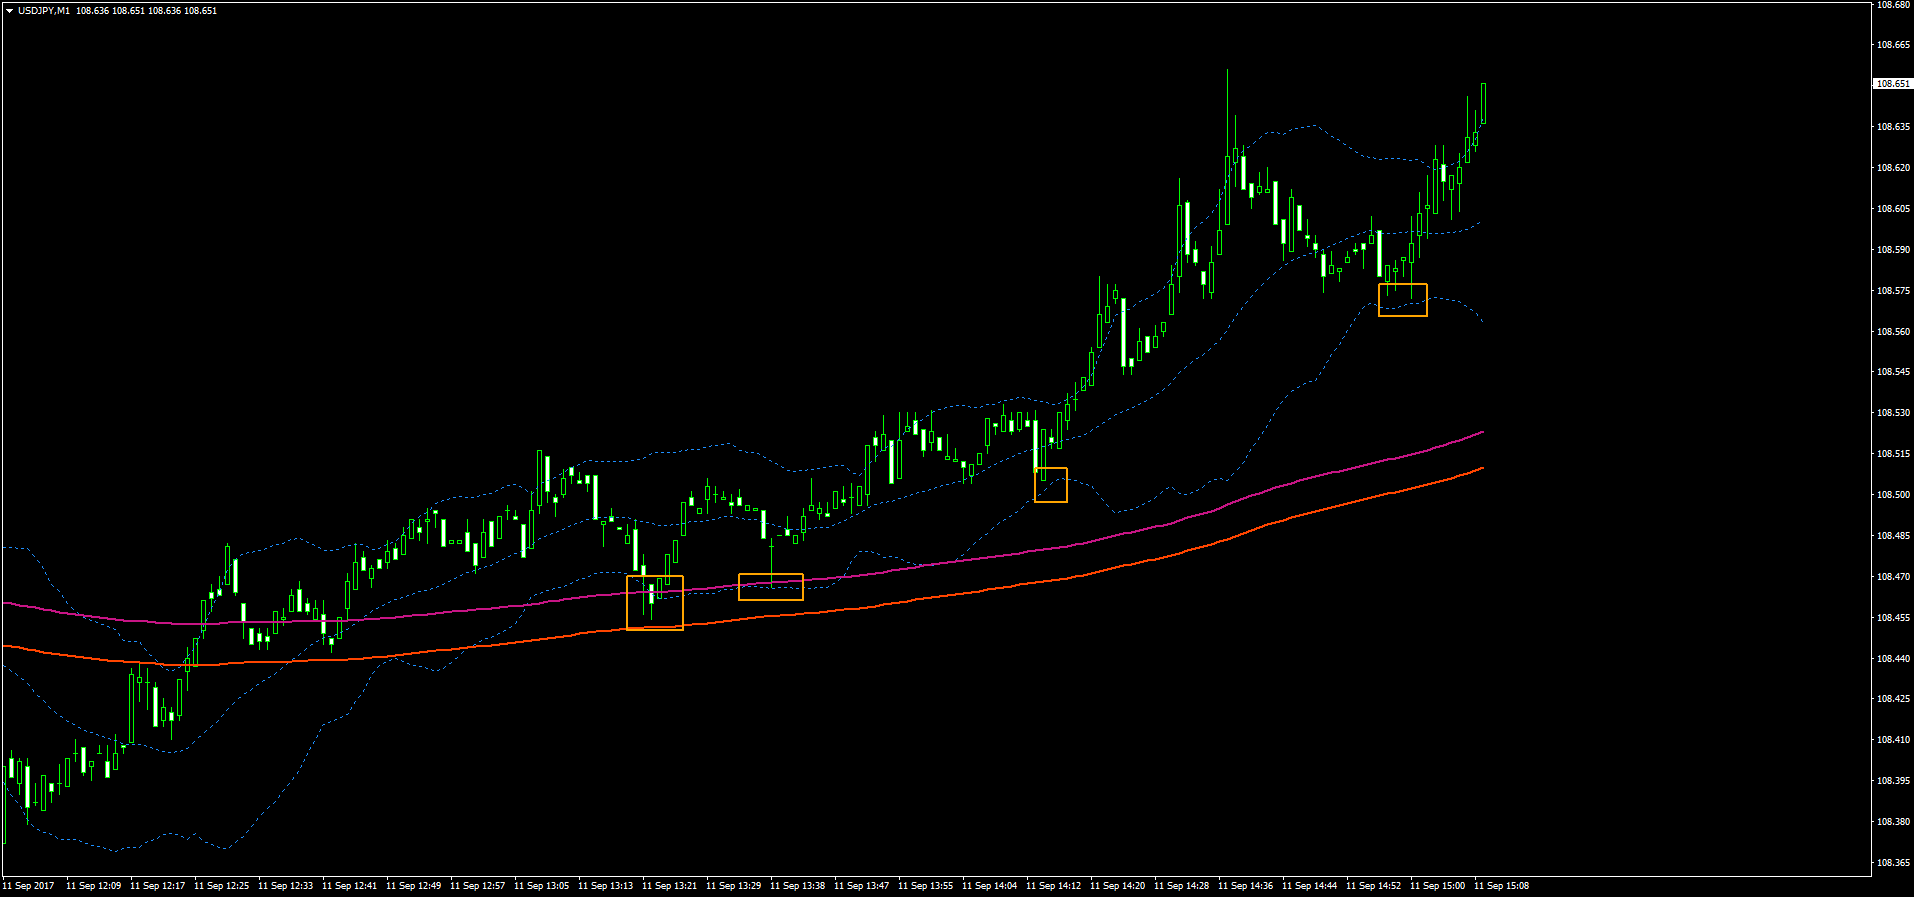Click the 11 Sep 14:36 time label
Image resolution: width=1914 pixels, height=897 pixels.
click(1246, 886)
